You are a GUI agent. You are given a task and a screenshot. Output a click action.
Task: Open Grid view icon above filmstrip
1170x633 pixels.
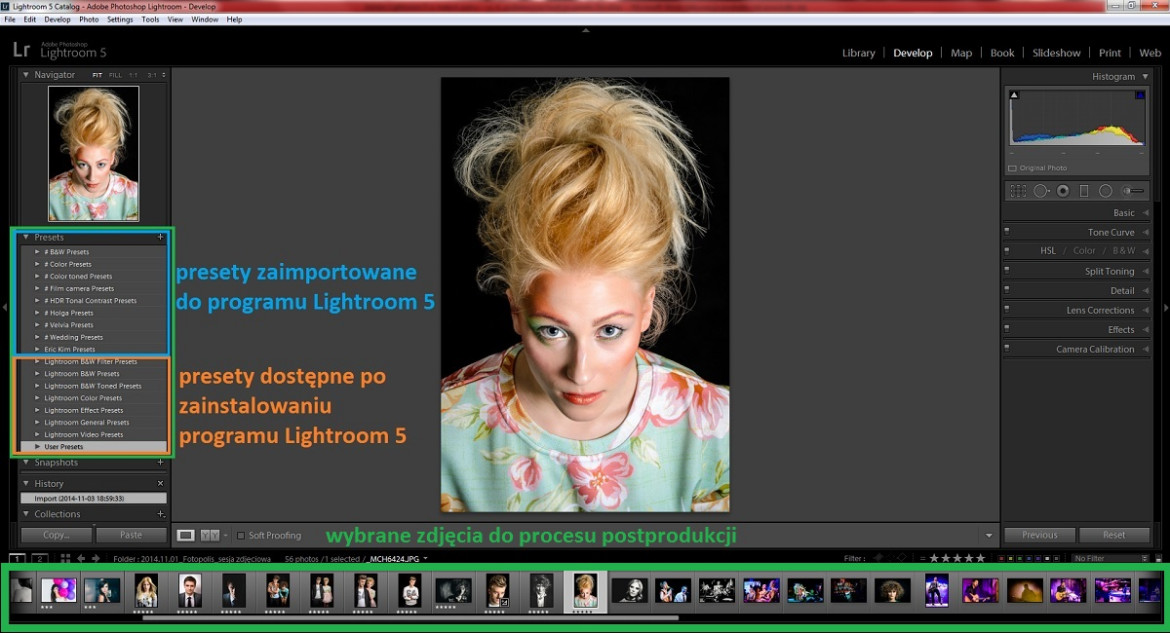(65, 558)
